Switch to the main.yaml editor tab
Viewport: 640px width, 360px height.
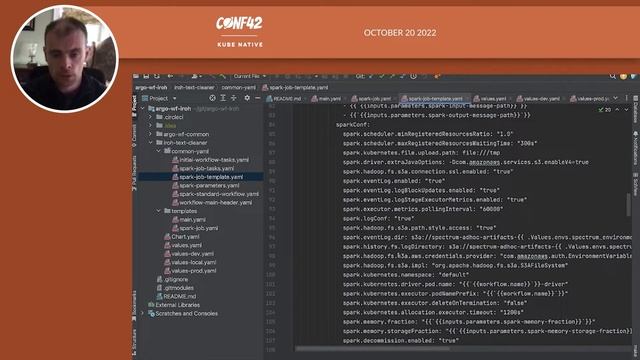[x=327, y=99]
